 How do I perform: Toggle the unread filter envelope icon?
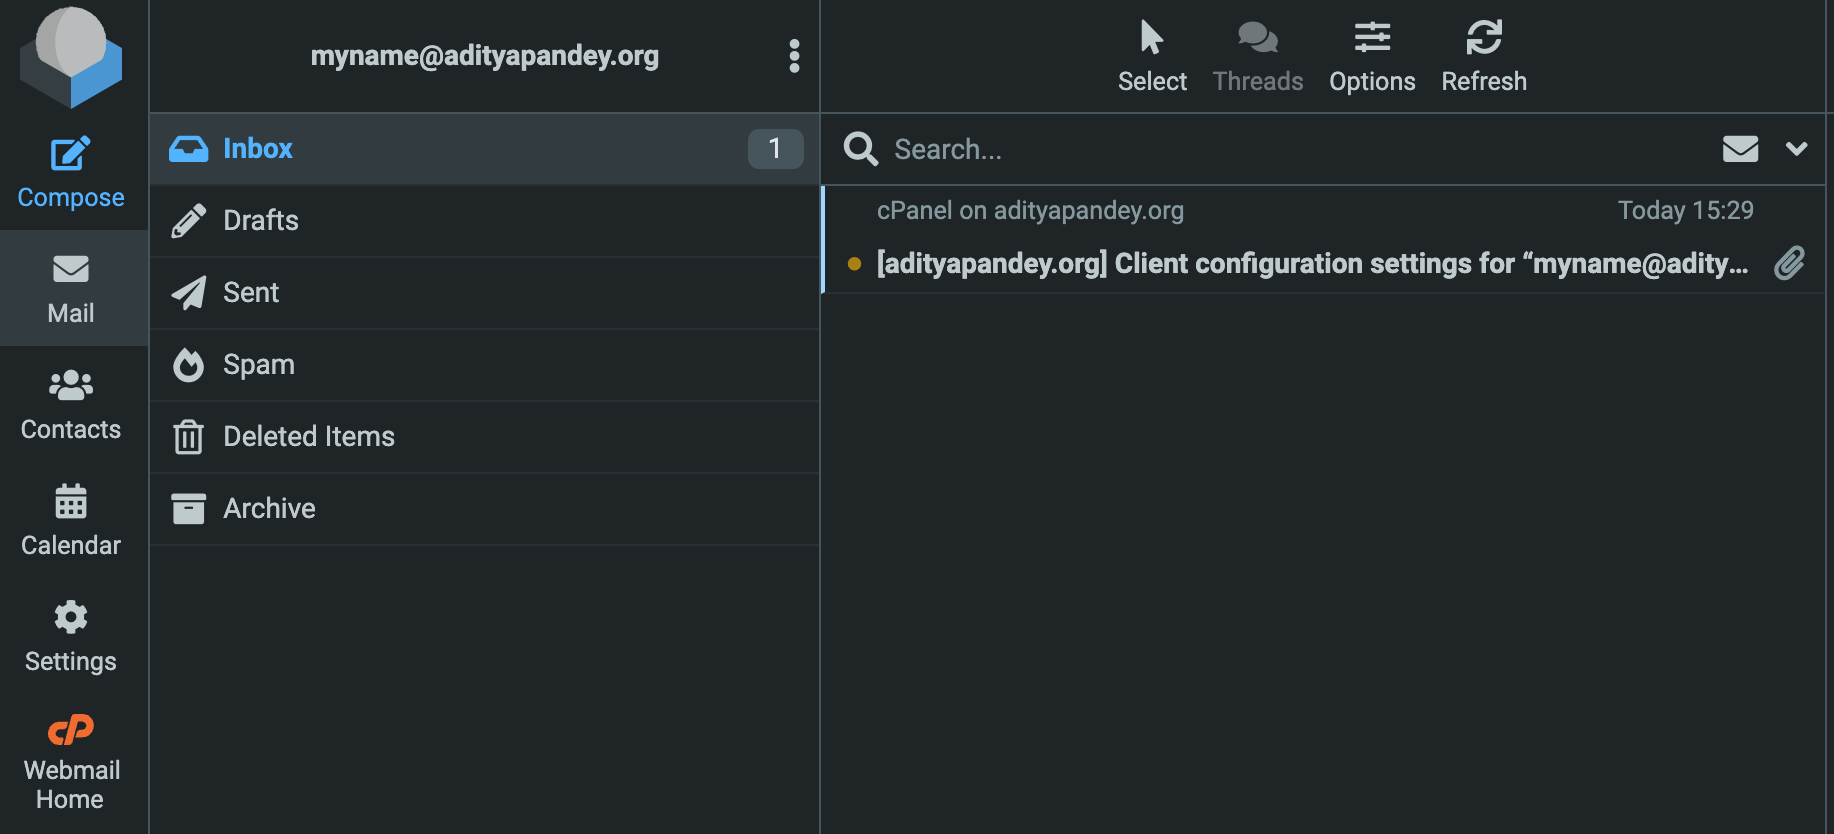(1740, 149)
